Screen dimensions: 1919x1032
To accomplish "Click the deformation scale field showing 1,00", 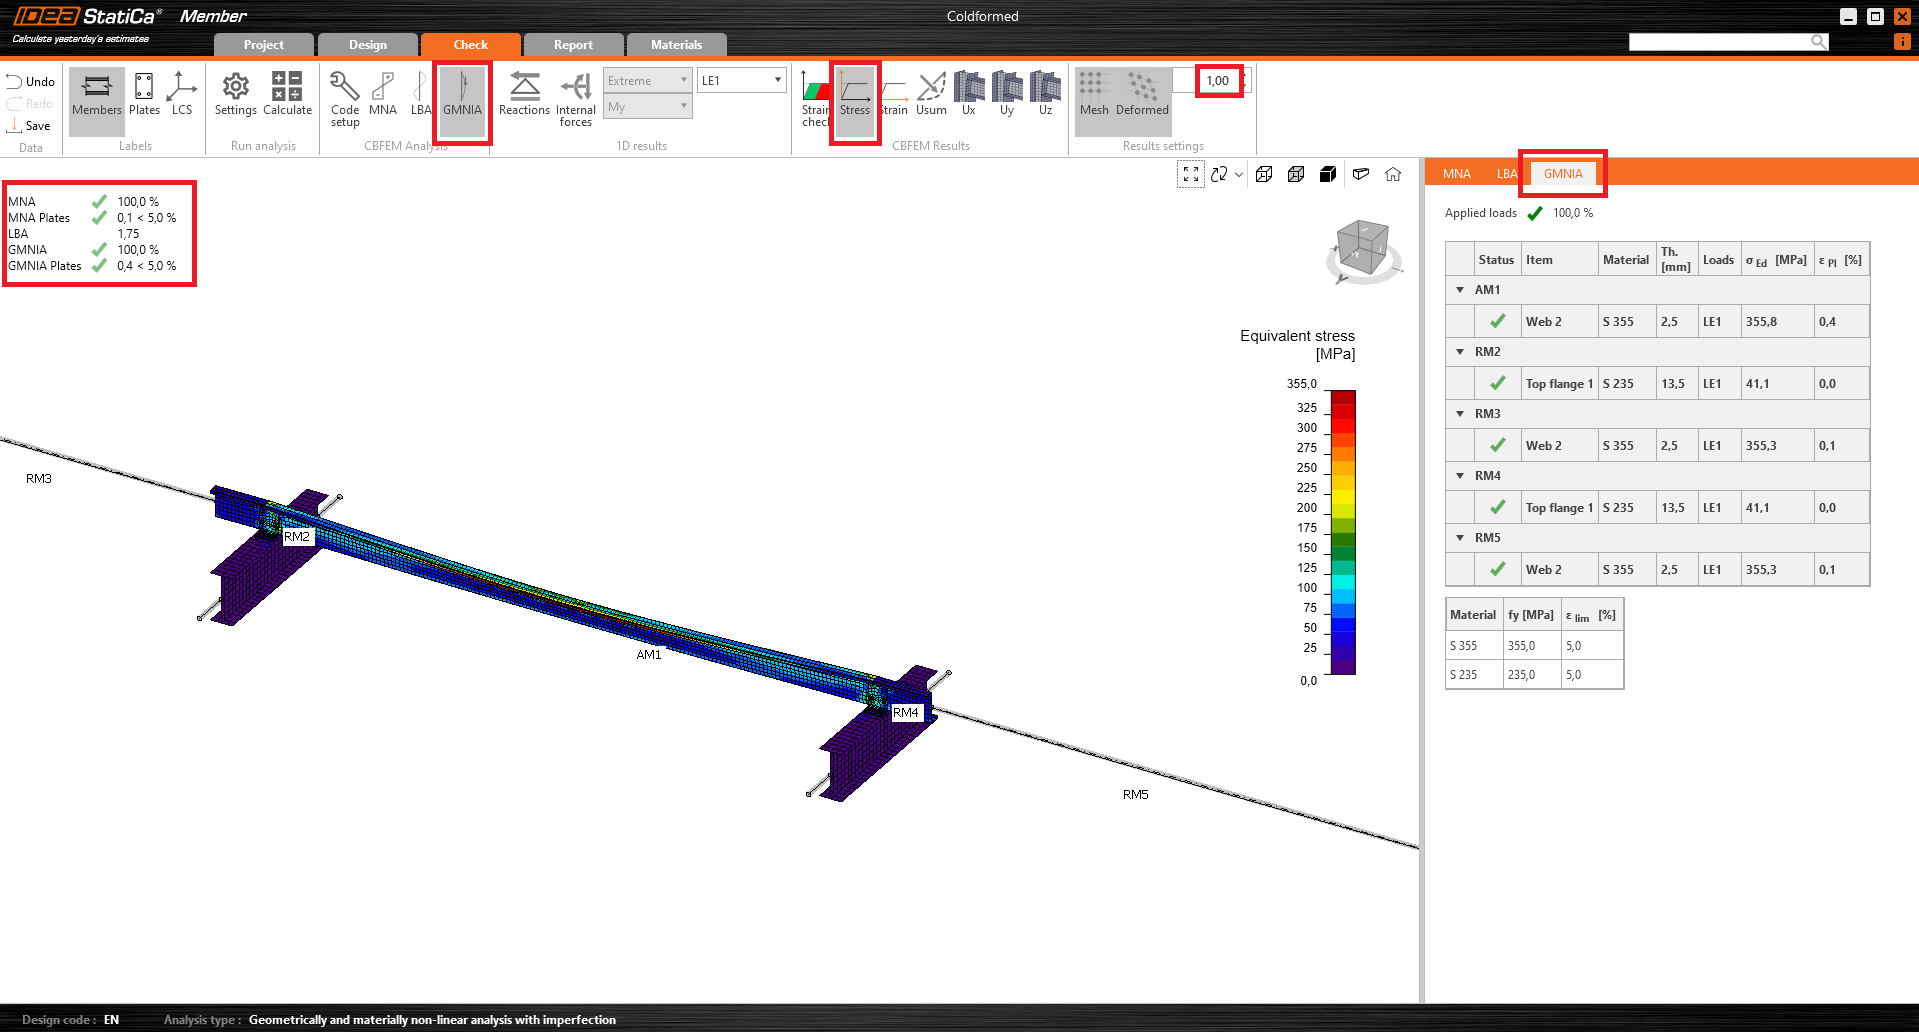I will [x=1217, y=81].
